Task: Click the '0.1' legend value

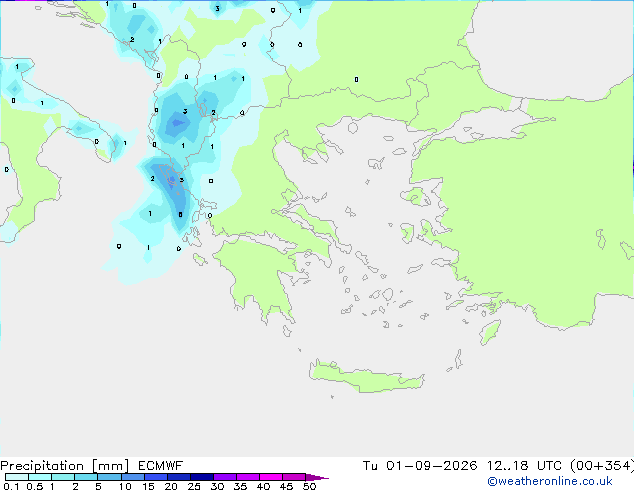Action: point(11,486)
